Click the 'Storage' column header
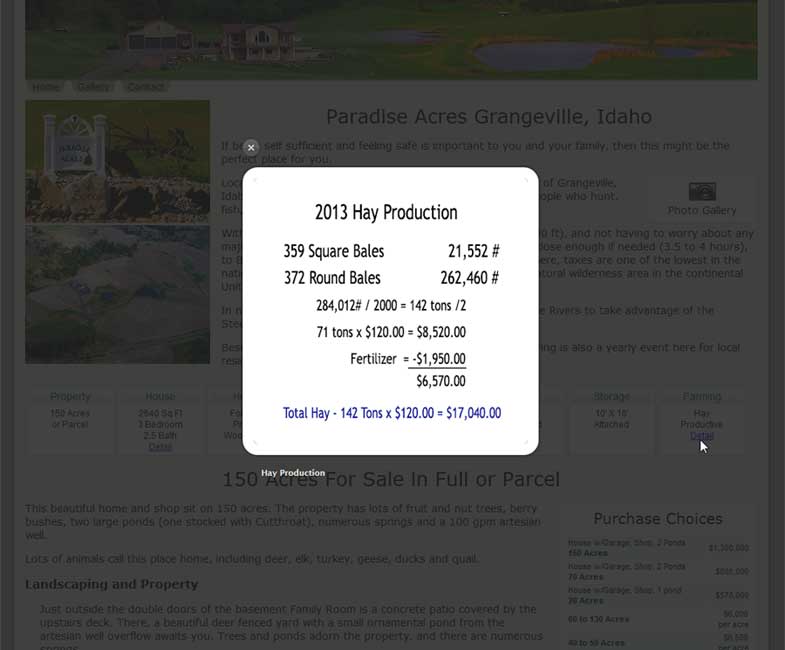This screenshot has width=785, height=650. 612,396
